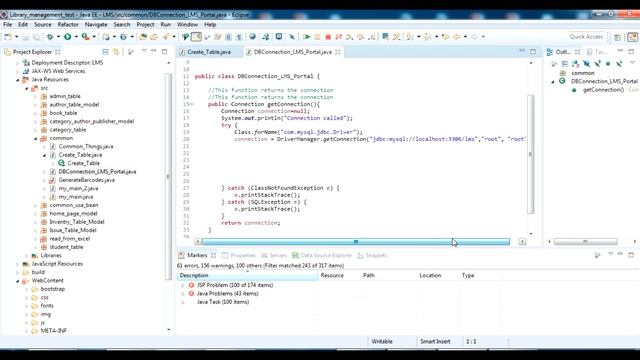Screen dimensions: 640x360
Task: Open the Outline view menu chevron
Action: (x=632, y=63)
